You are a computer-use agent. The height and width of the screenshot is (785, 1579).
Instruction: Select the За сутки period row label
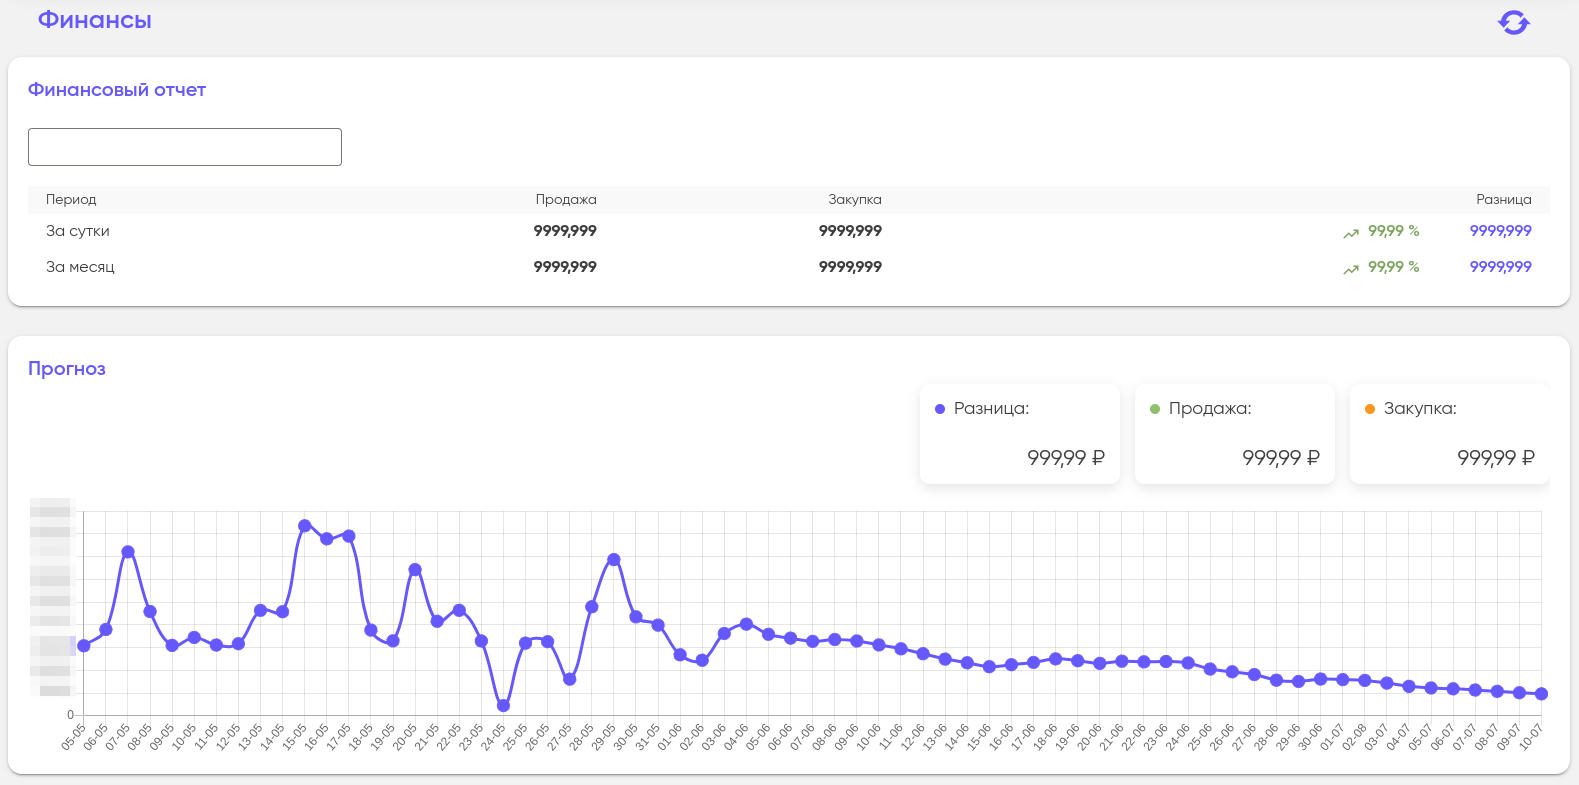point(78,231)
